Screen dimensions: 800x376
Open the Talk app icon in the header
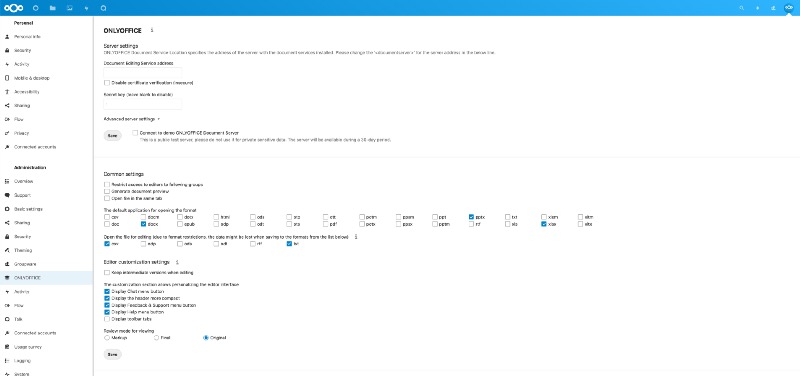pos(104,8)
